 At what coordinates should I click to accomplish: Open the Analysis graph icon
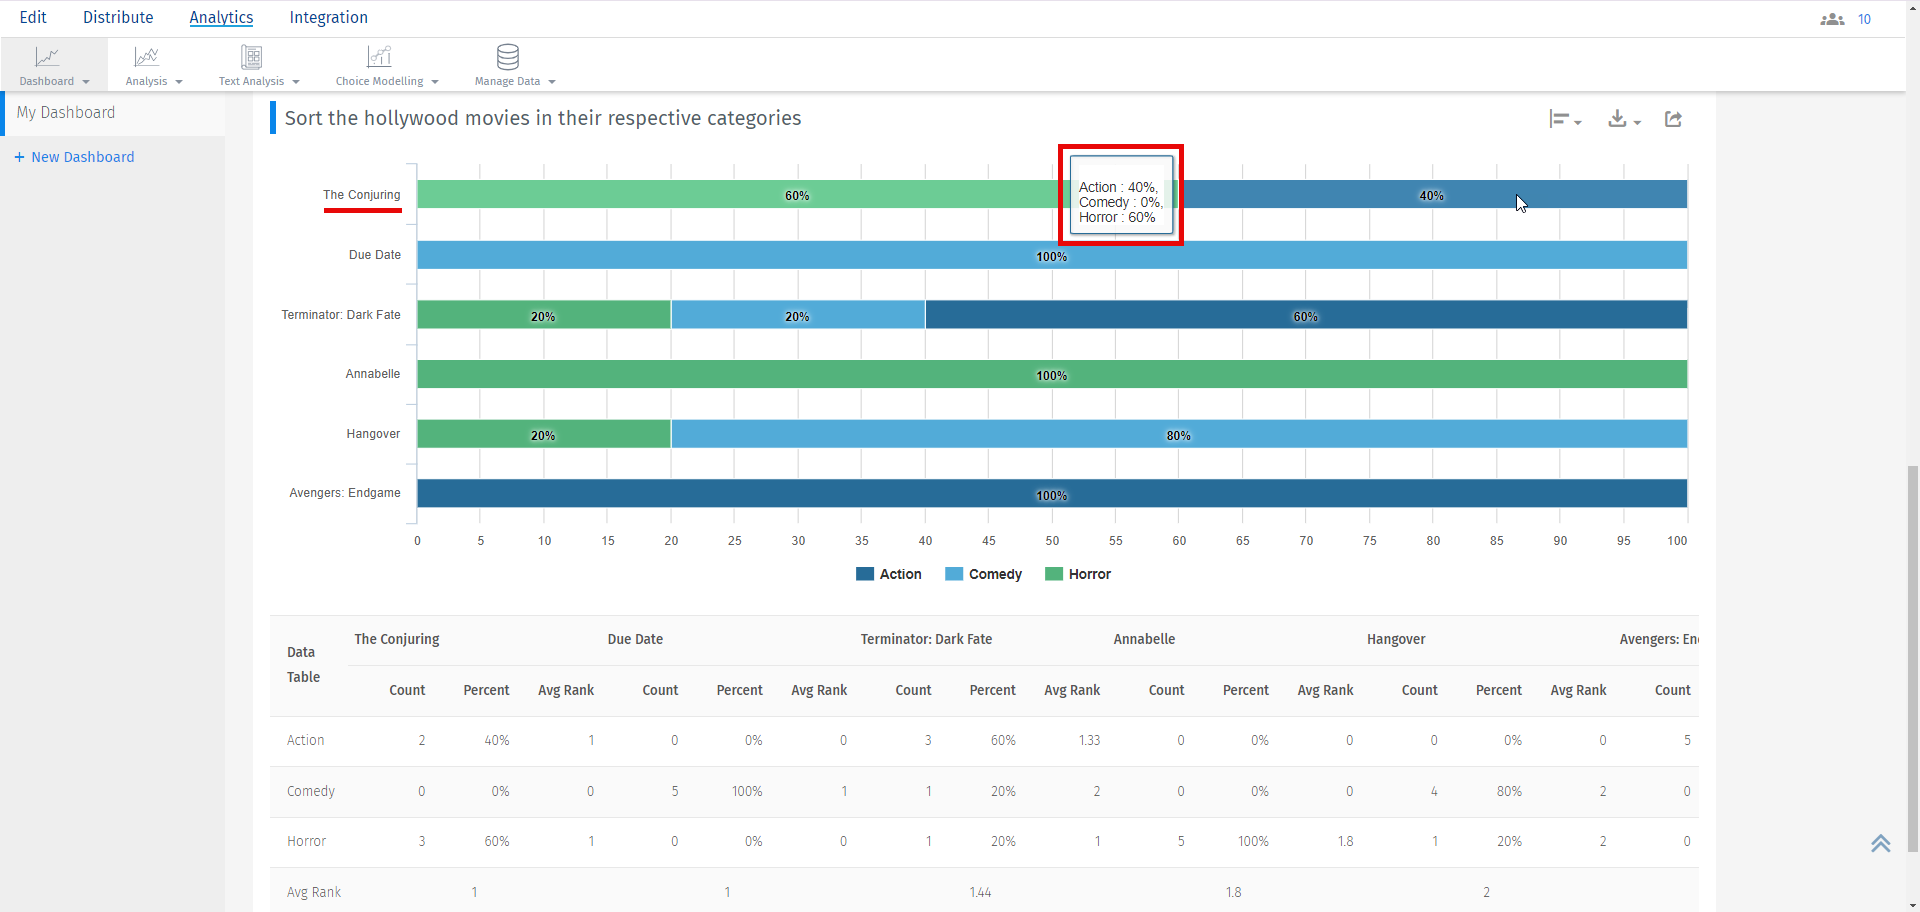pyautogui.click(x=147, y=57)
